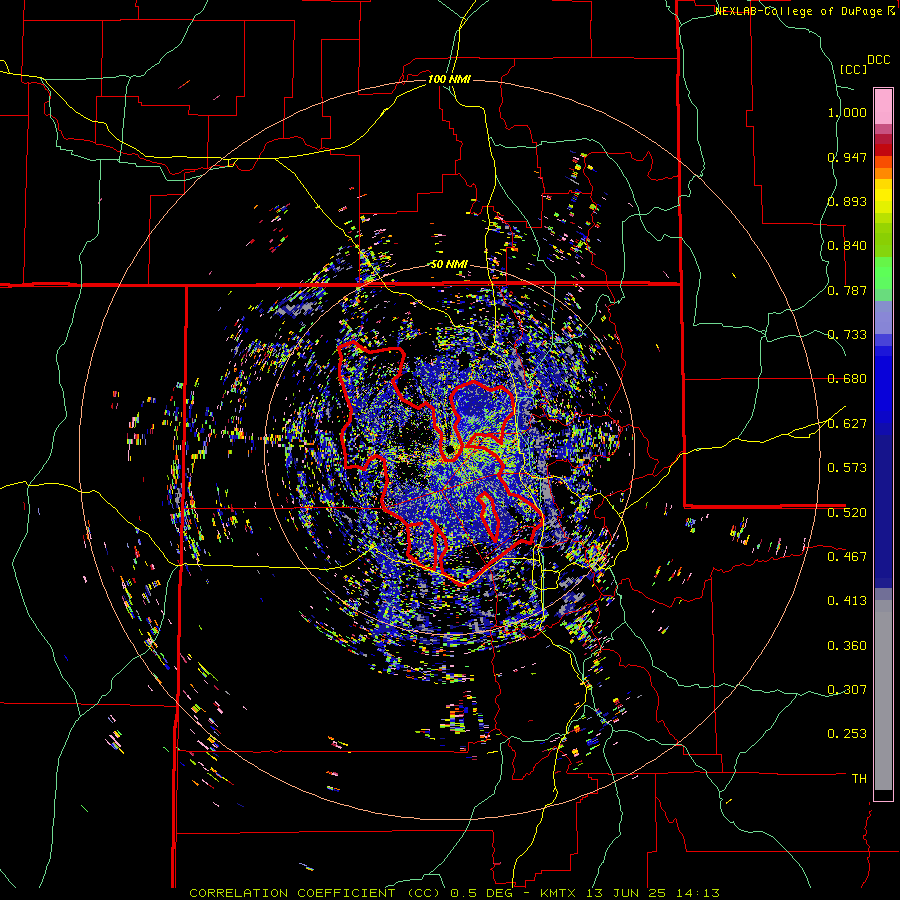Select the 0.467 legend value
The width and height of the screenshot is (900, 900).
(x=847, y=556)
